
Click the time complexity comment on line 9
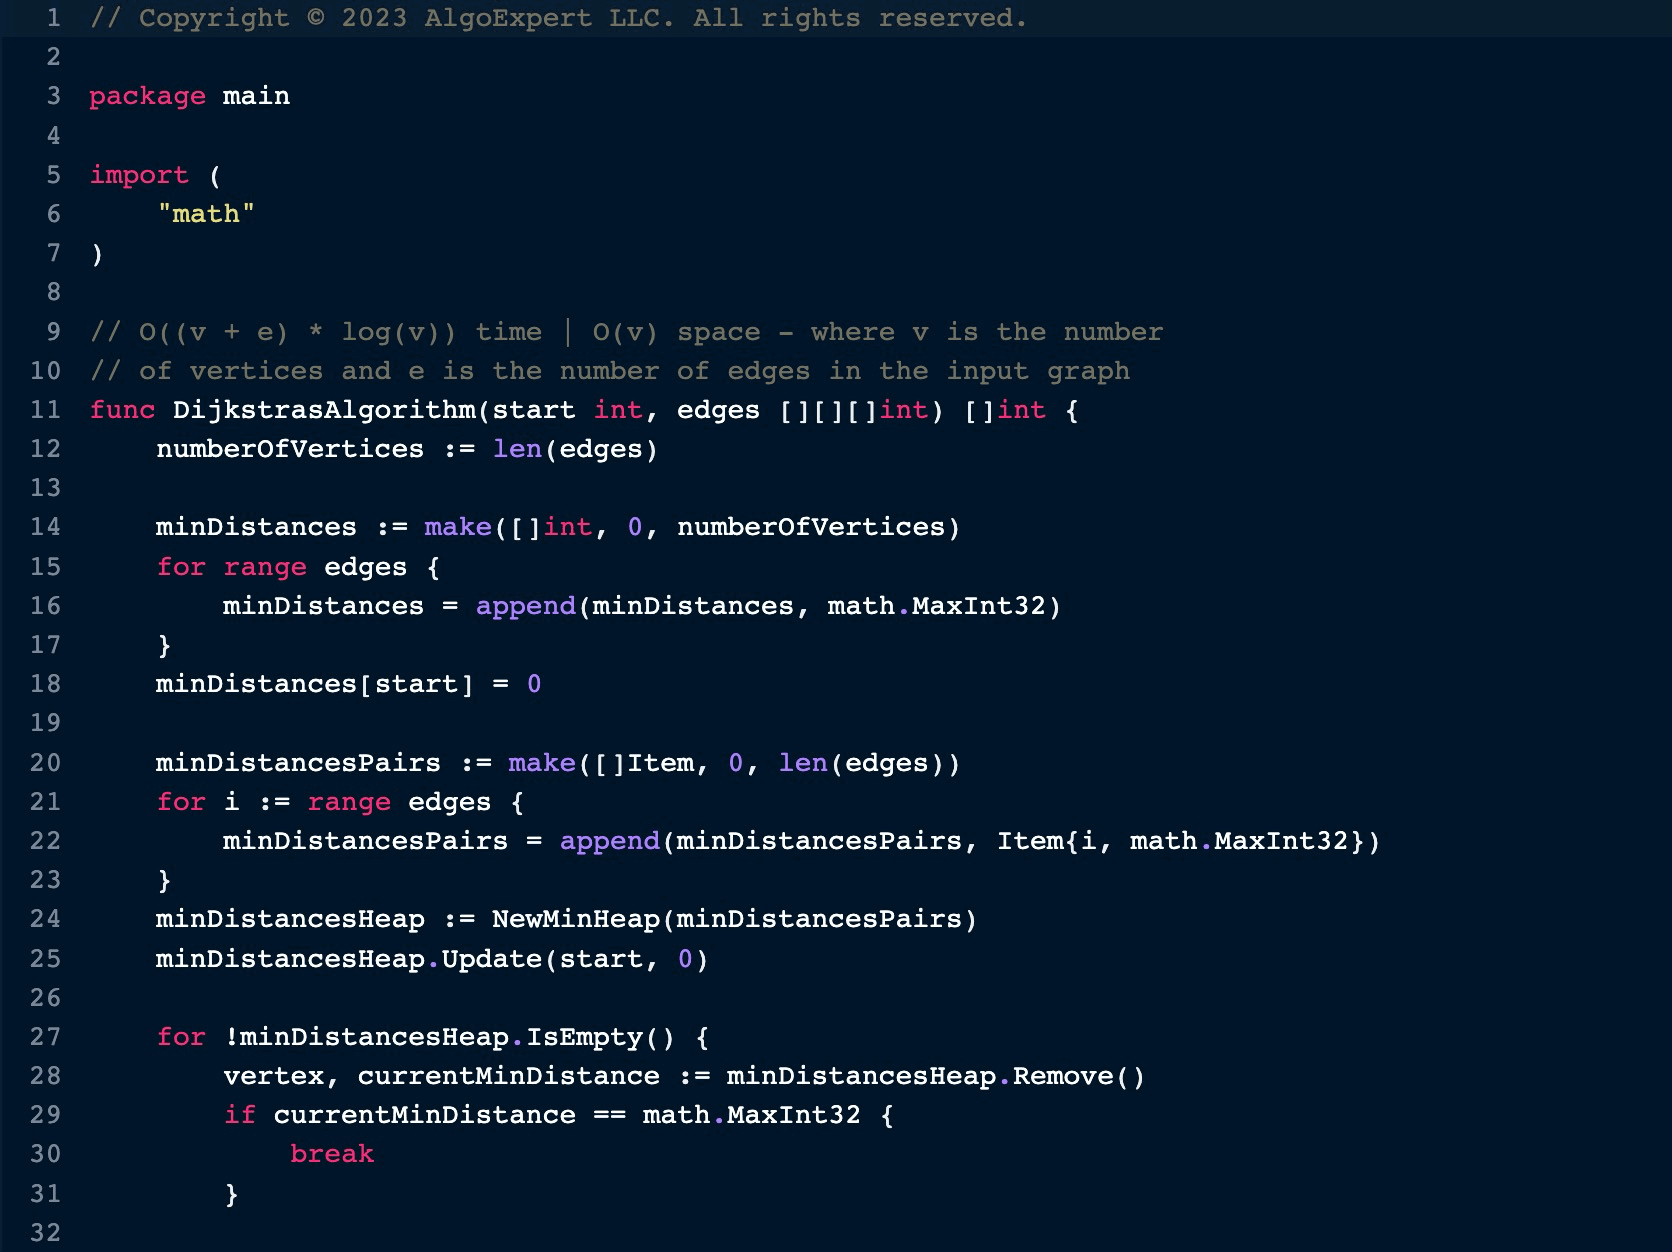pyautogui.click(x=626, y=332)
